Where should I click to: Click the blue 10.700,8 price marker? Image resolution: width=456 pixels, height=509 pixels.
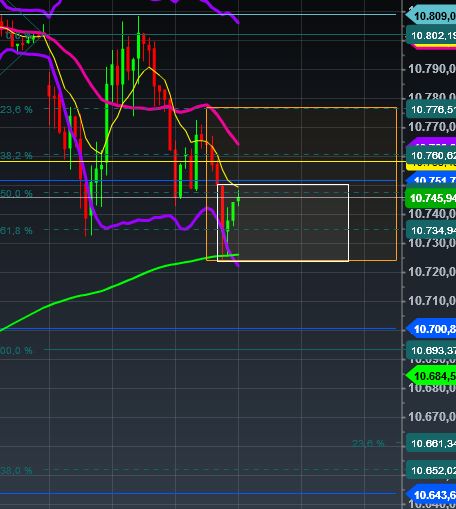(x=431, y=329)
